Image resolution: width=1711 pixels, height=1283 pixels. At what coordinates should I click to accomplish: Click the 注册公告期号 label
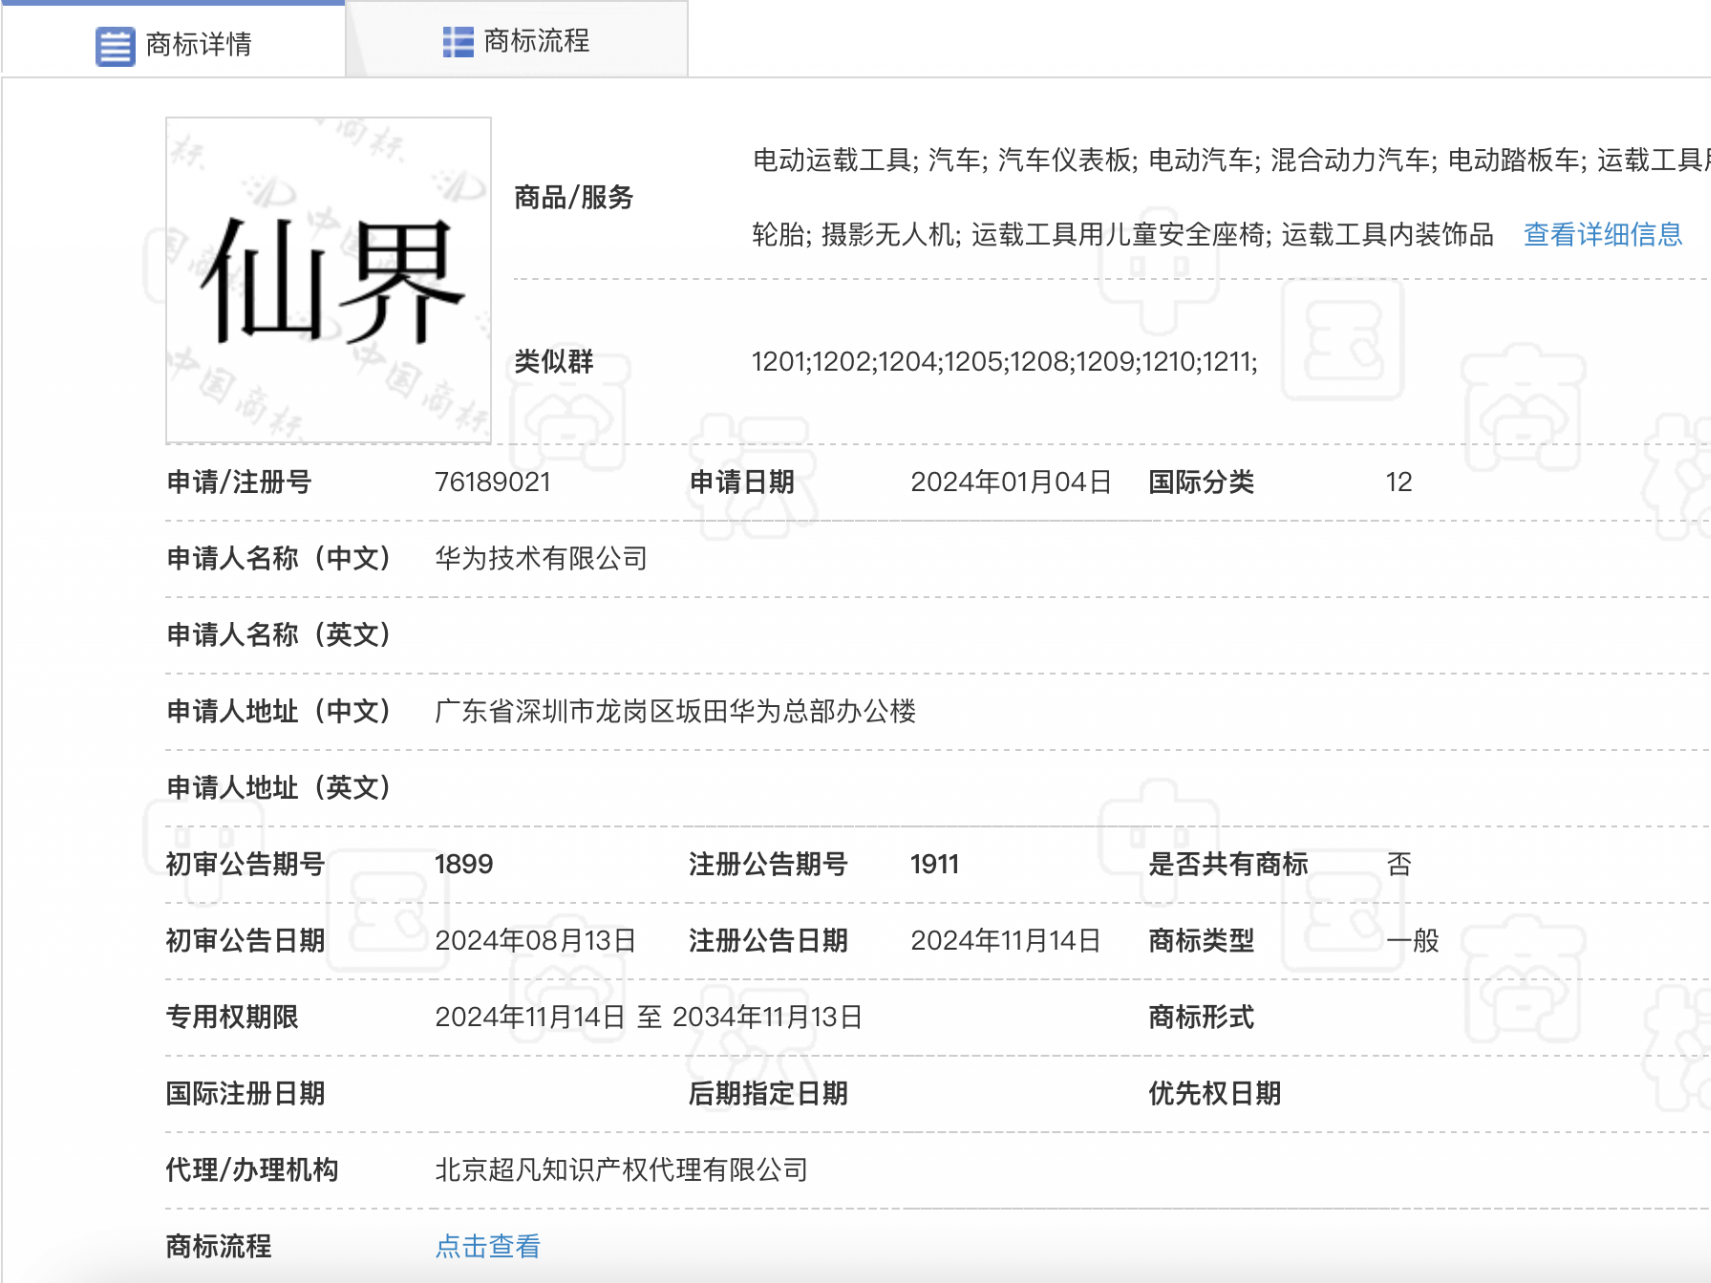(x=768, y=864)
